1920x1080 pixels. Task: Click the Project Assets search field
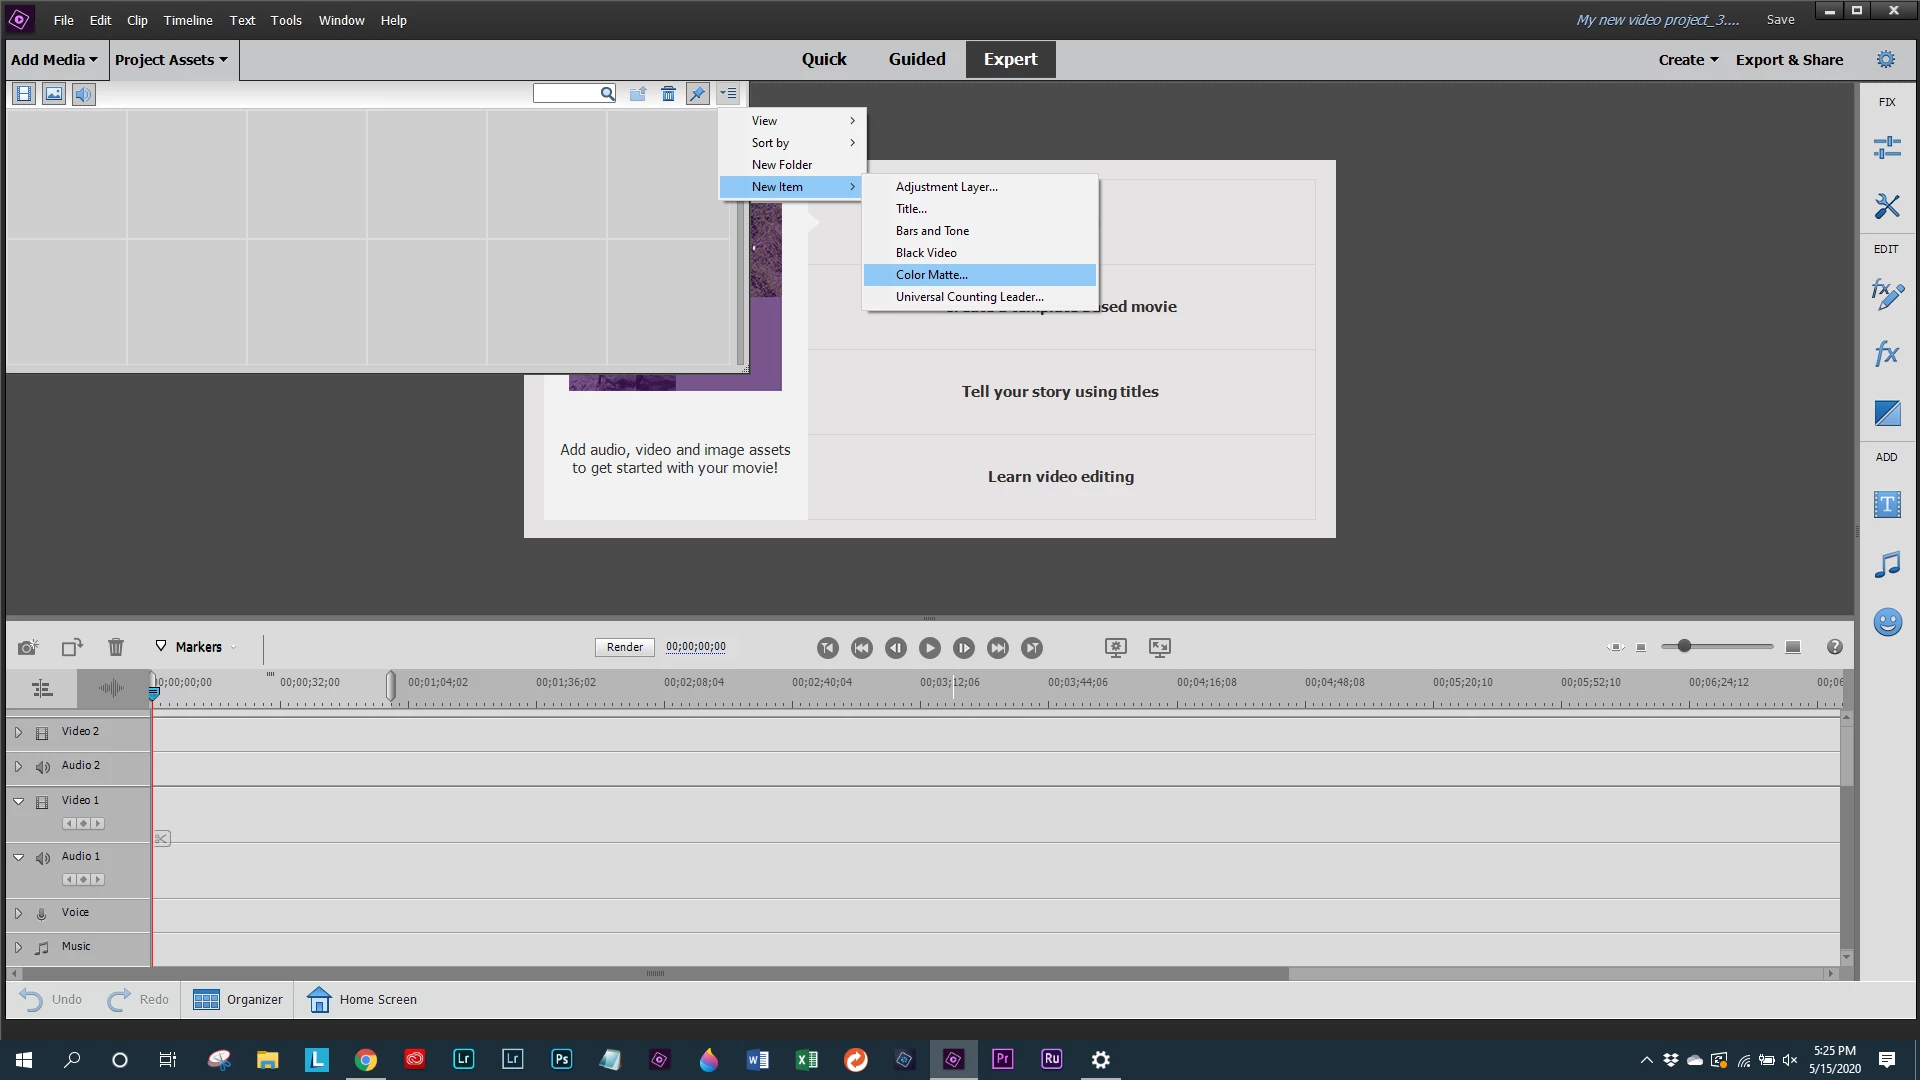(x=566, y=94)
